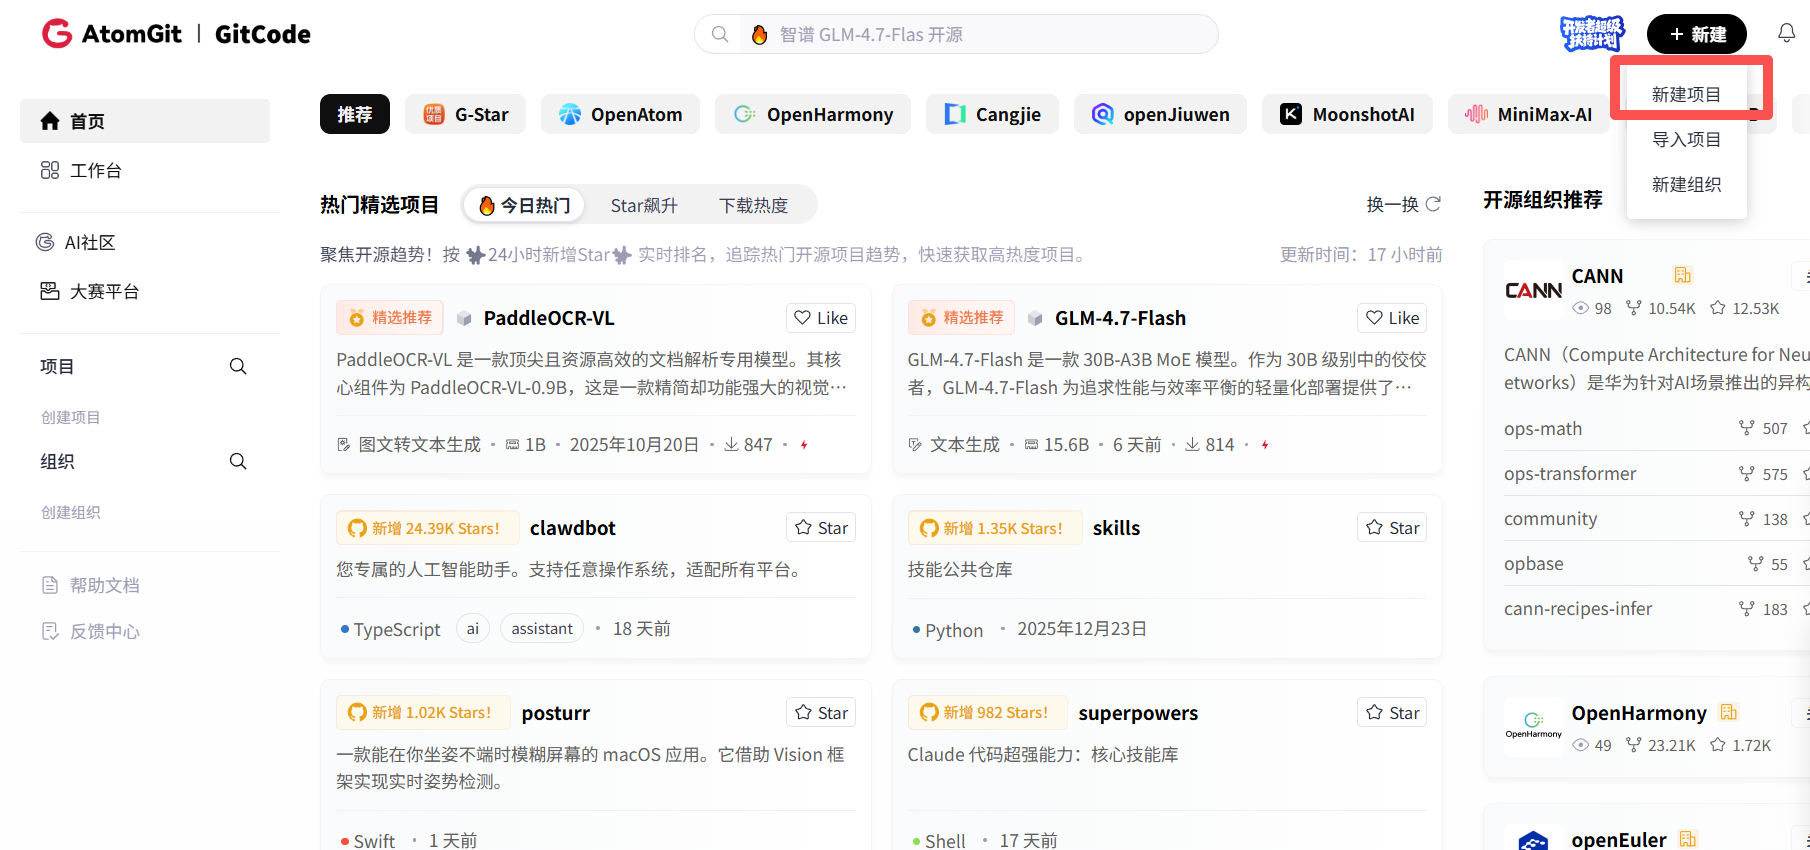This screenshot has height=850, width=1810.
Task: Click the CANN views eye icon
Action: tap(1581, 308)
